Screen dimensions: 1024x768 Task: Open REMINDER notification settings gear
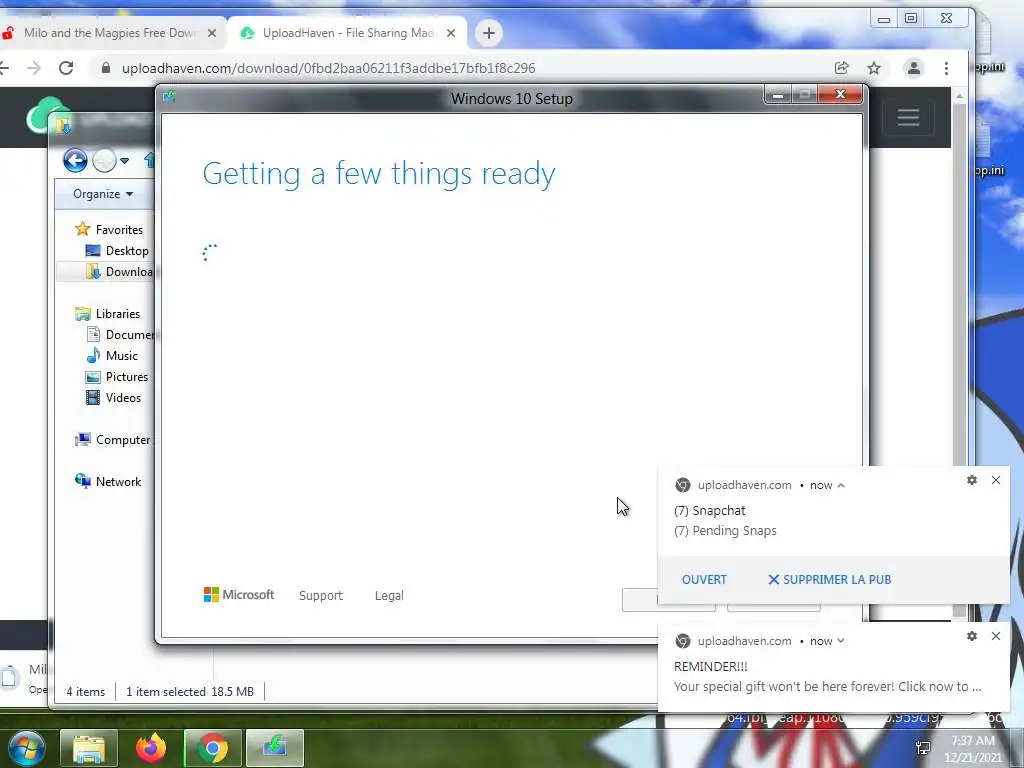pyautogui.click(x=972, y=636)
